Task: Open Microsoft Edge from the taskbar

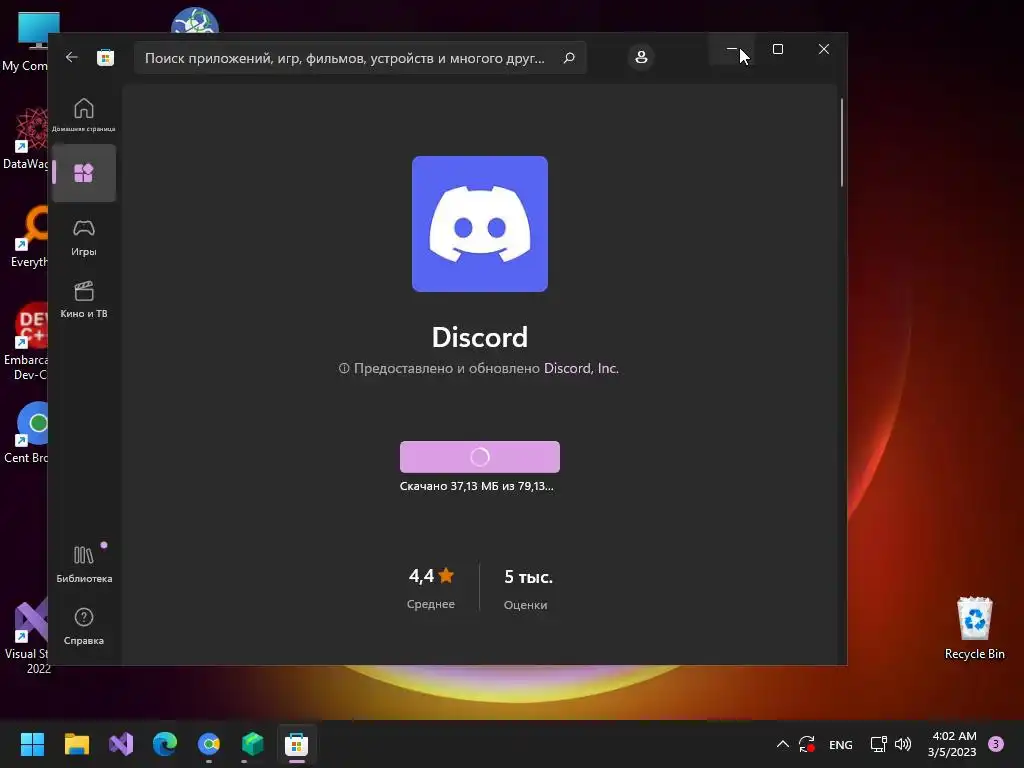Action: pos(165,744)
